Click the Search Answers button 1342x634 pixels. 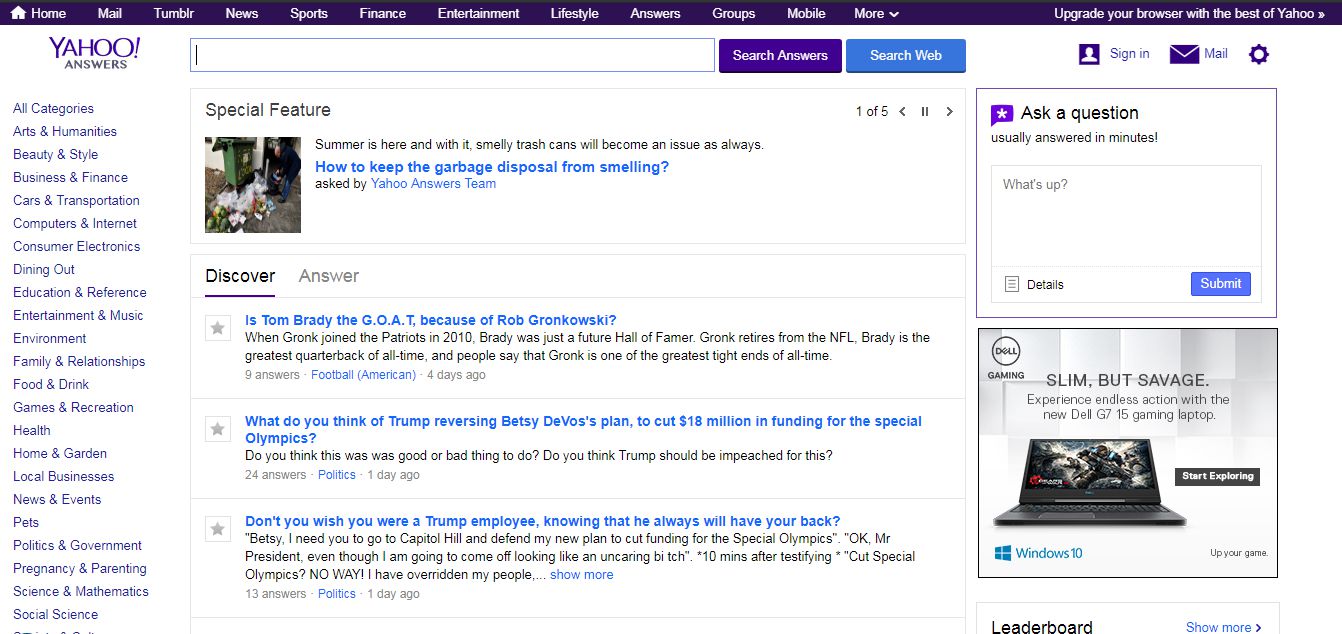pos(780,55)
